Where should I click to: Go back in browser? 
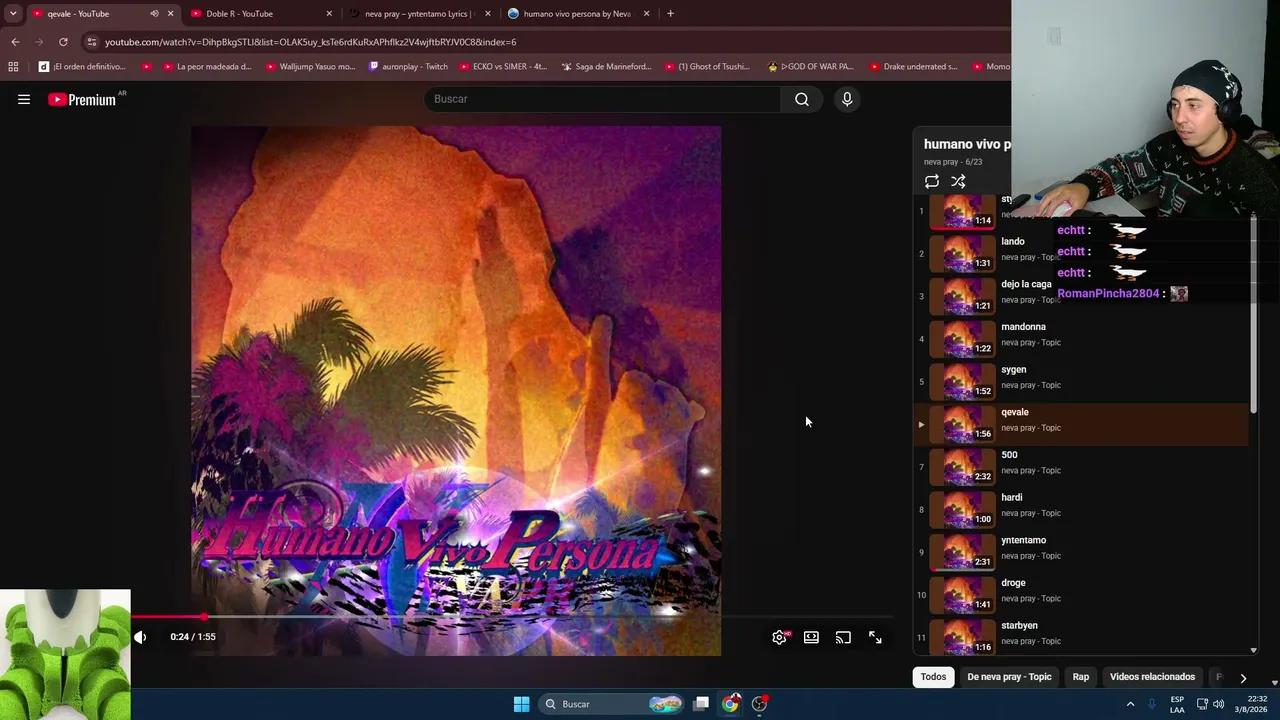[15, 42]
